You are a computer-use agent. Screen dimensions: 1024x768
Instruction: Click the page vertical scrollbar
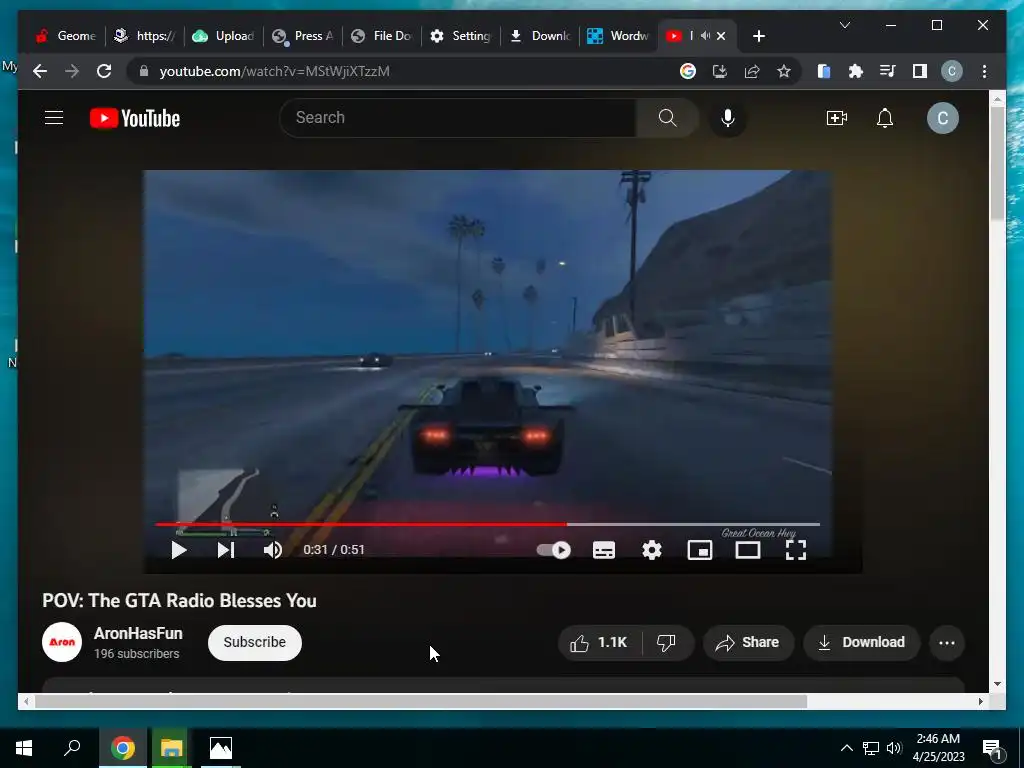[x=997, y=163]
